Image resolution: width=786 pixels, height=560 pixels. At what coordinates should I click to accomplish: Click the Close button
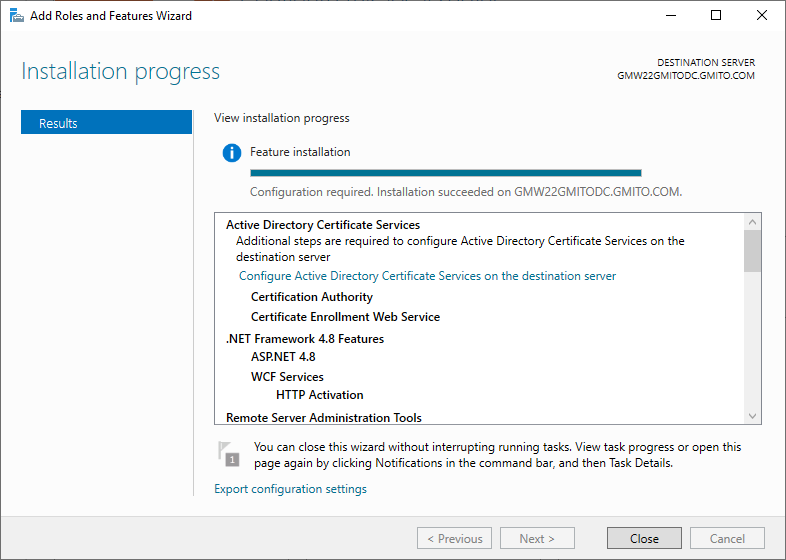(644, 538)
